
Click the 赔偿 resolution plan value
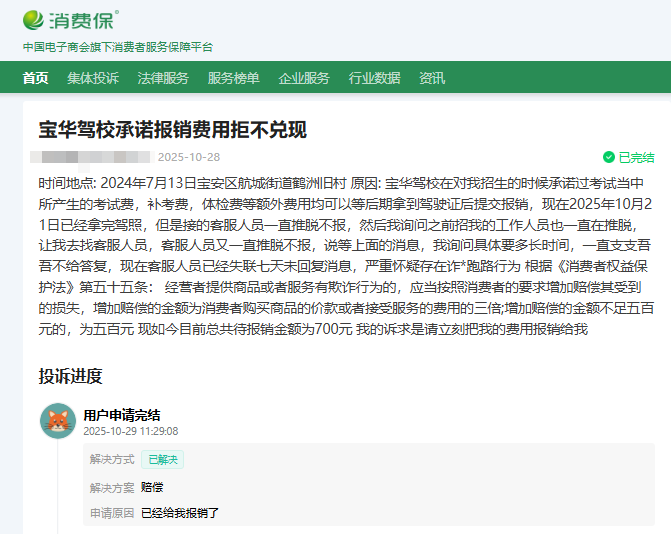coord(152,487)
